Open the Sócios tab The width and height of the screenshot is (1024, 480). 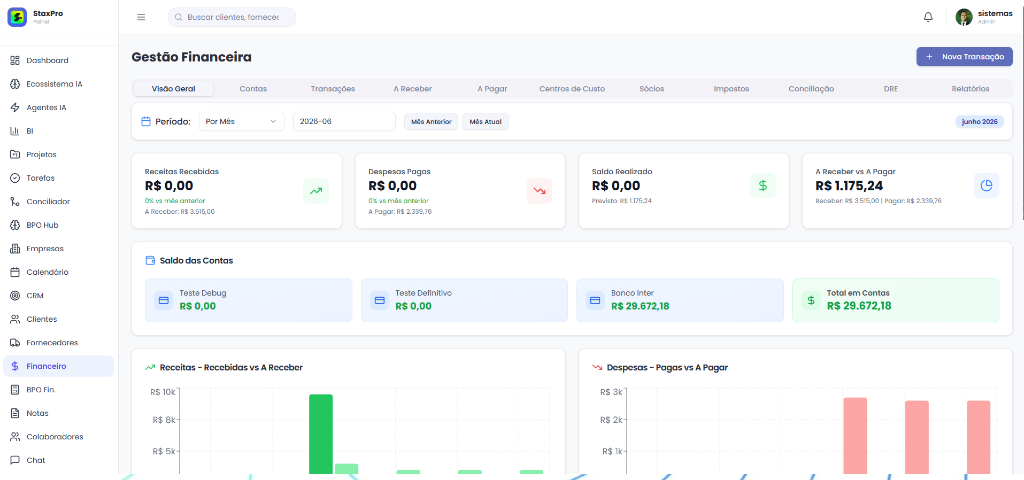(652, 88)
